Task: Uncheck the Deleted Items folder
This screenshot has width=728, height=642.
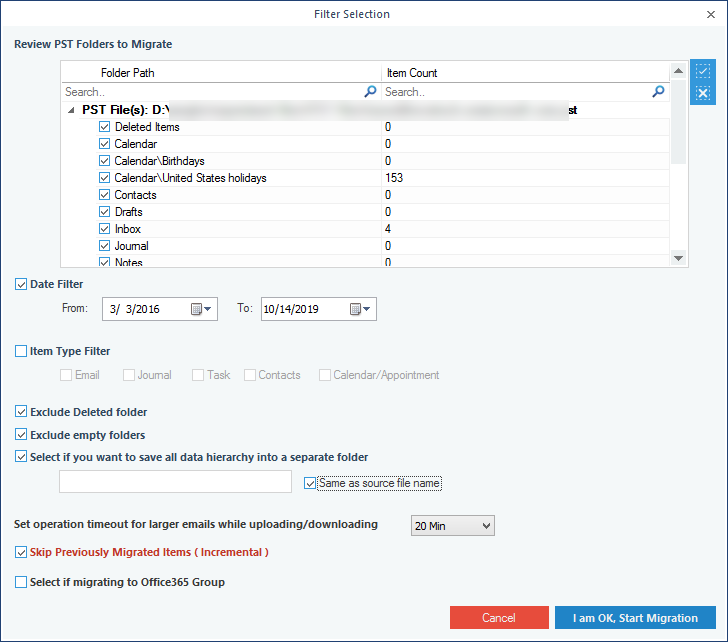Action: click(x=104, y=127)
